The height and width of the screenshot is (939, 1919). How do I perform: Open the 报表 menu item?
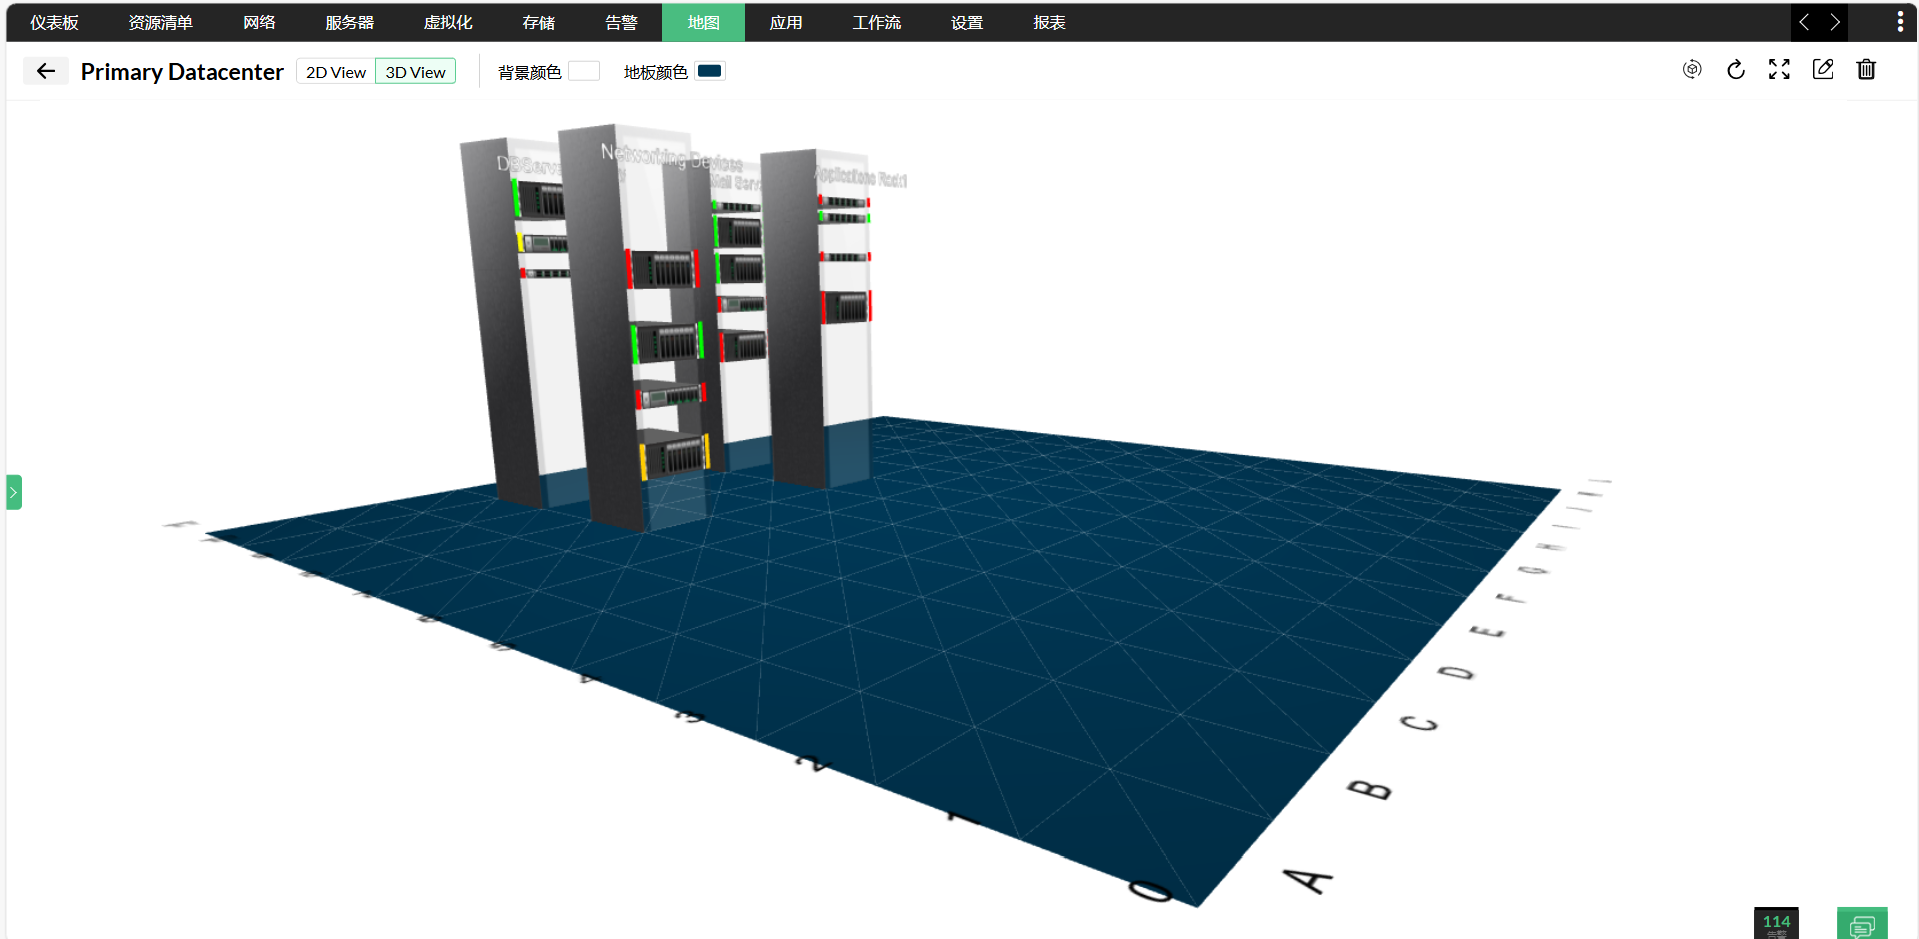click(x=1049, y=22)
